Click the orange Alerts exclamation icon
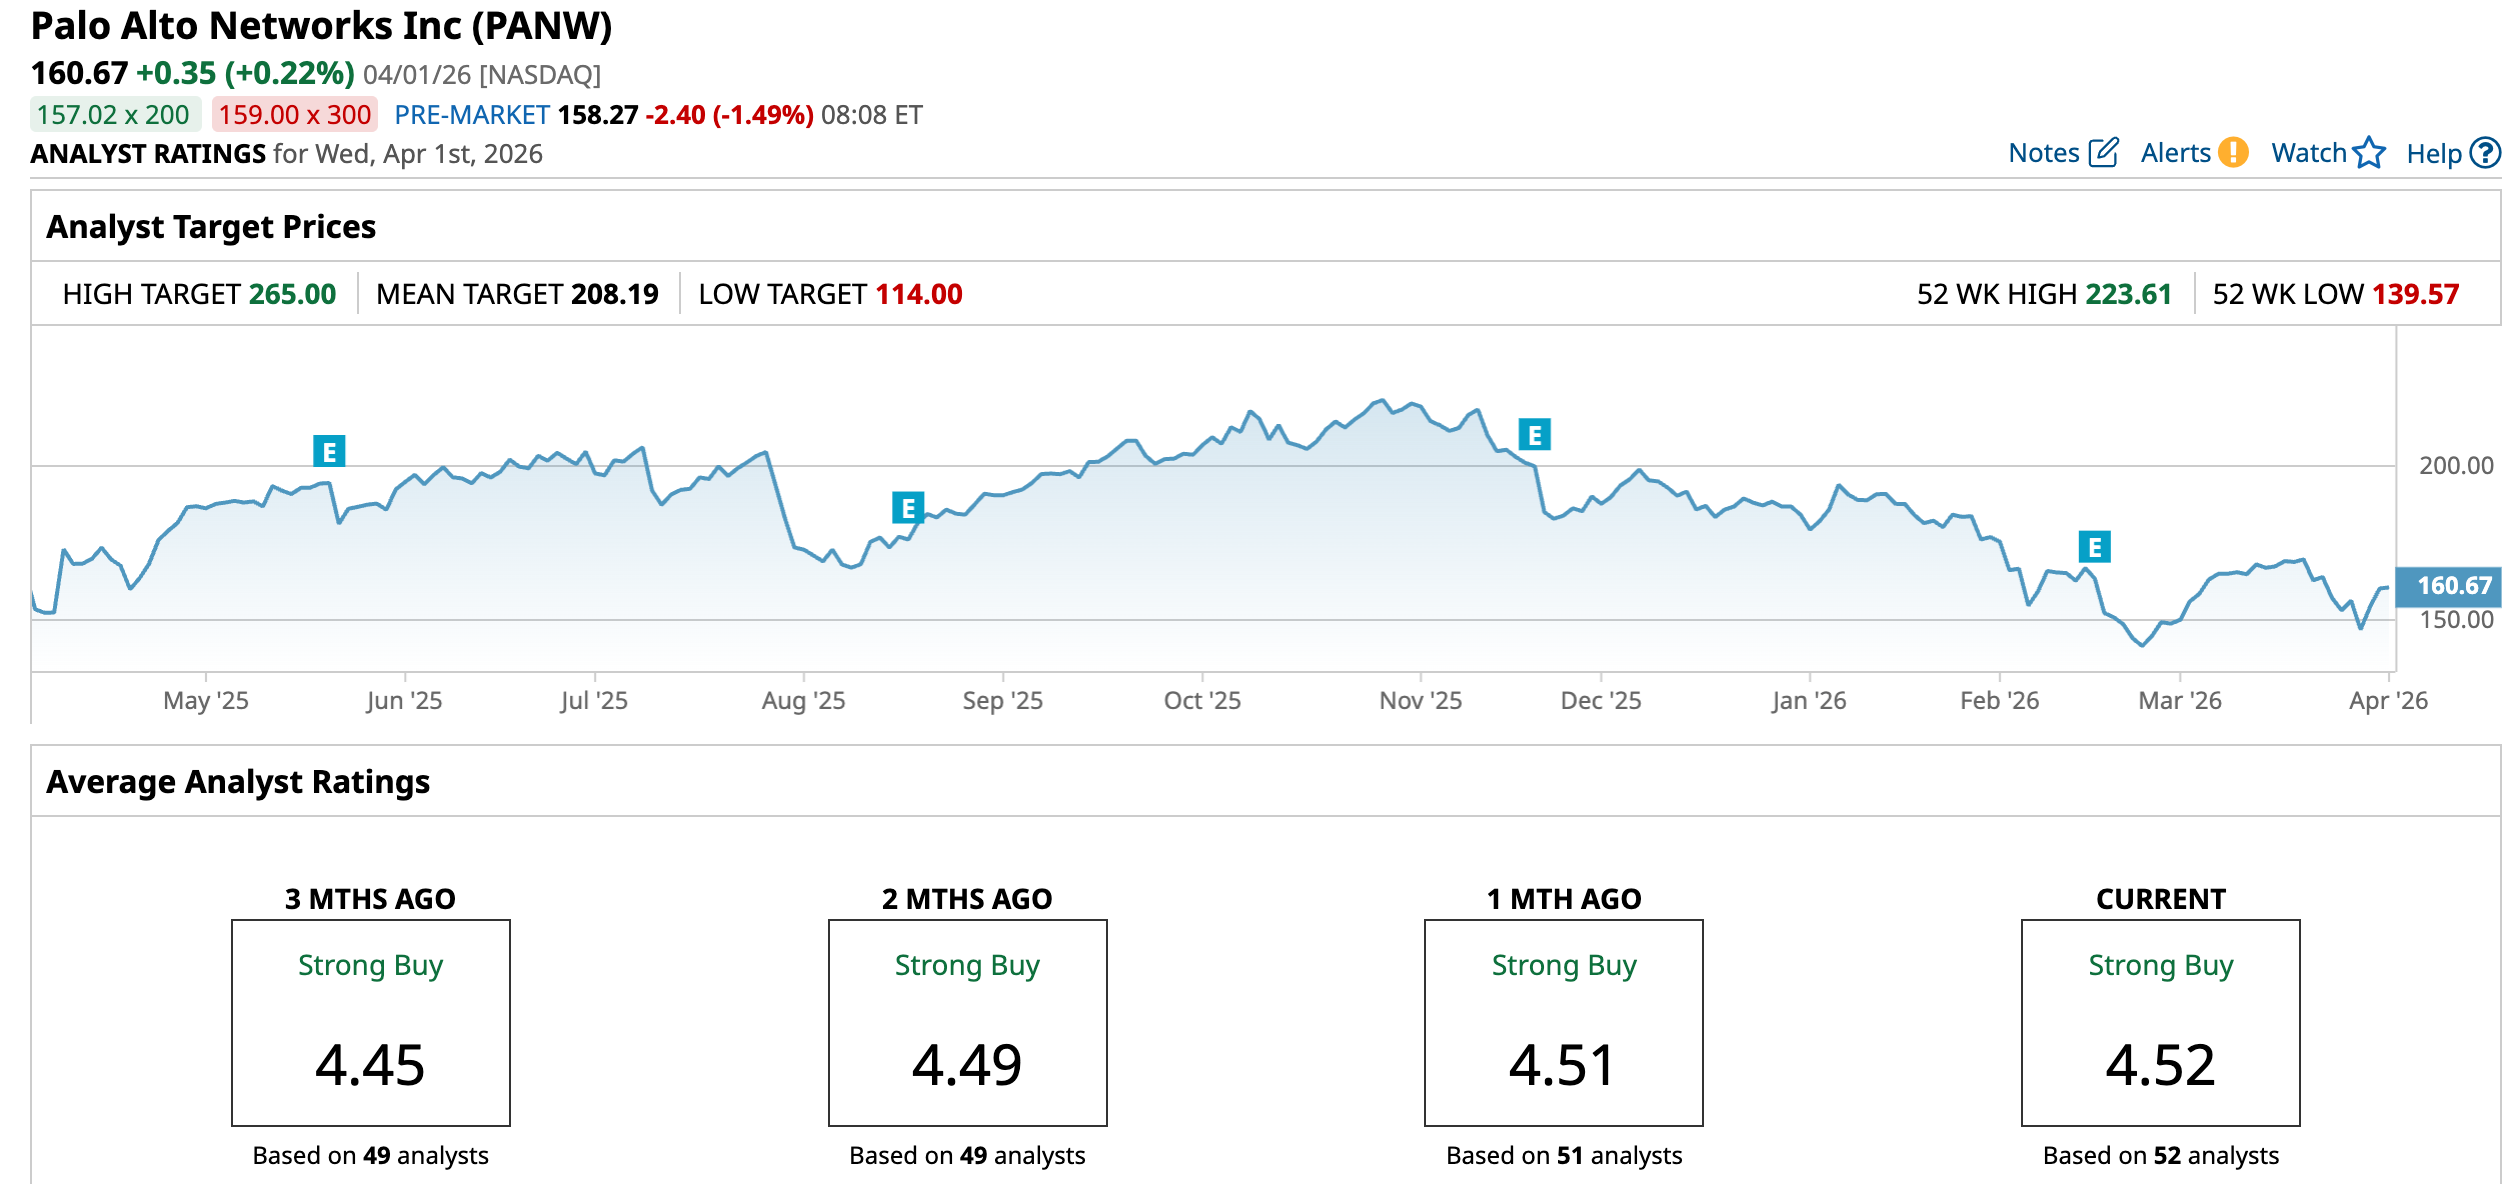 [2232, 153]
